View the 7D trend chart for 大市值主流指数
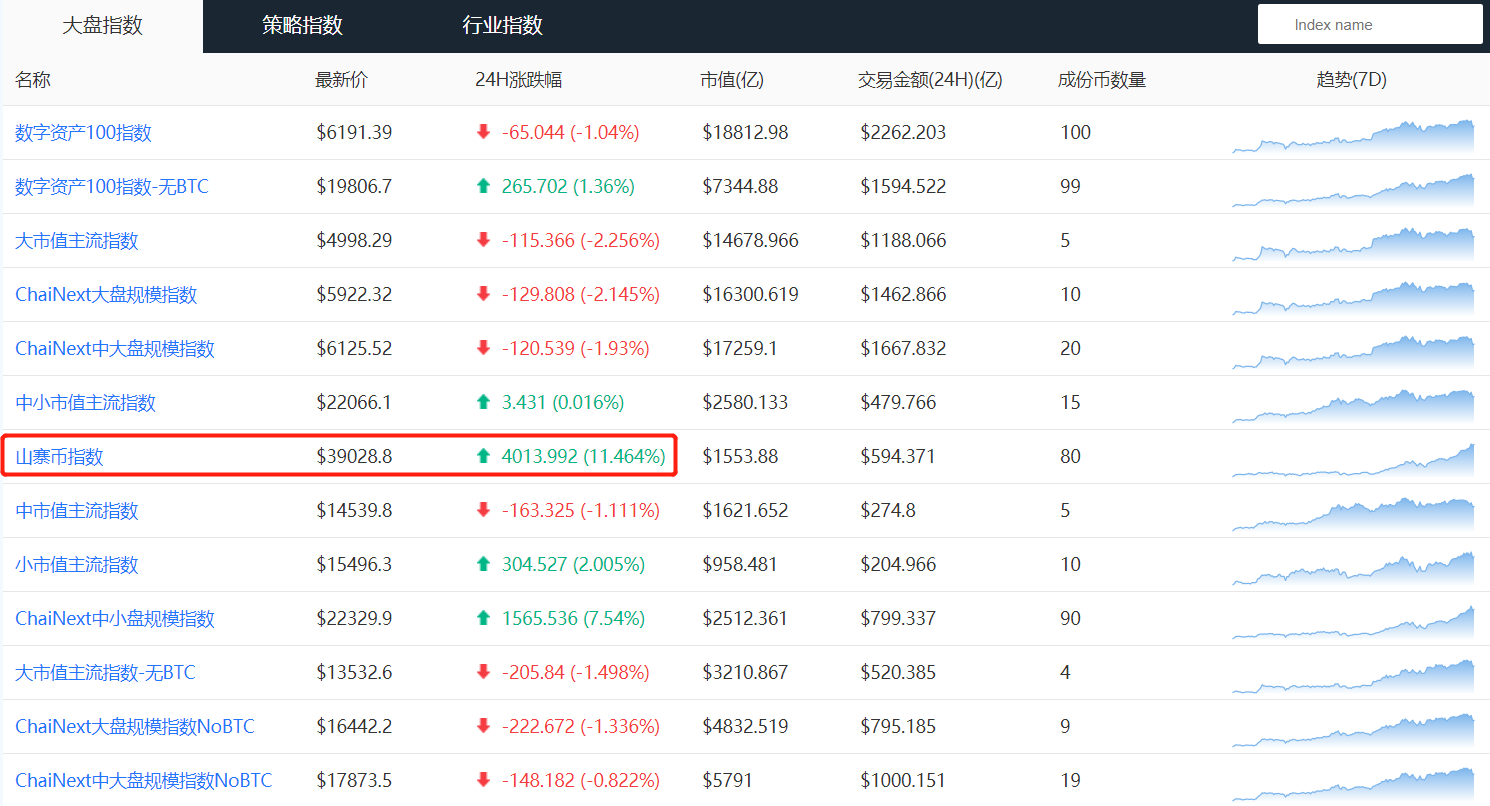Viewport: 1490px width, 806px height. click(x=1353, y=244)
